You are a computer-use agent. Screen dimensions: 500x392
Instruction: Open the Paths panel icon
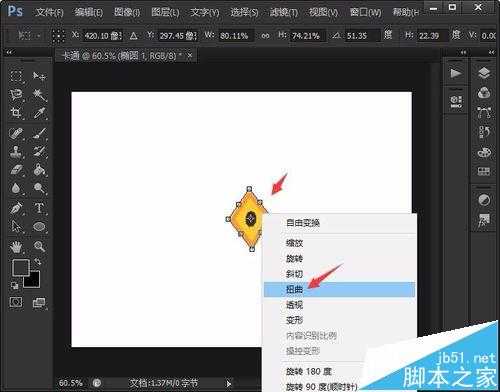pos(484,113)
